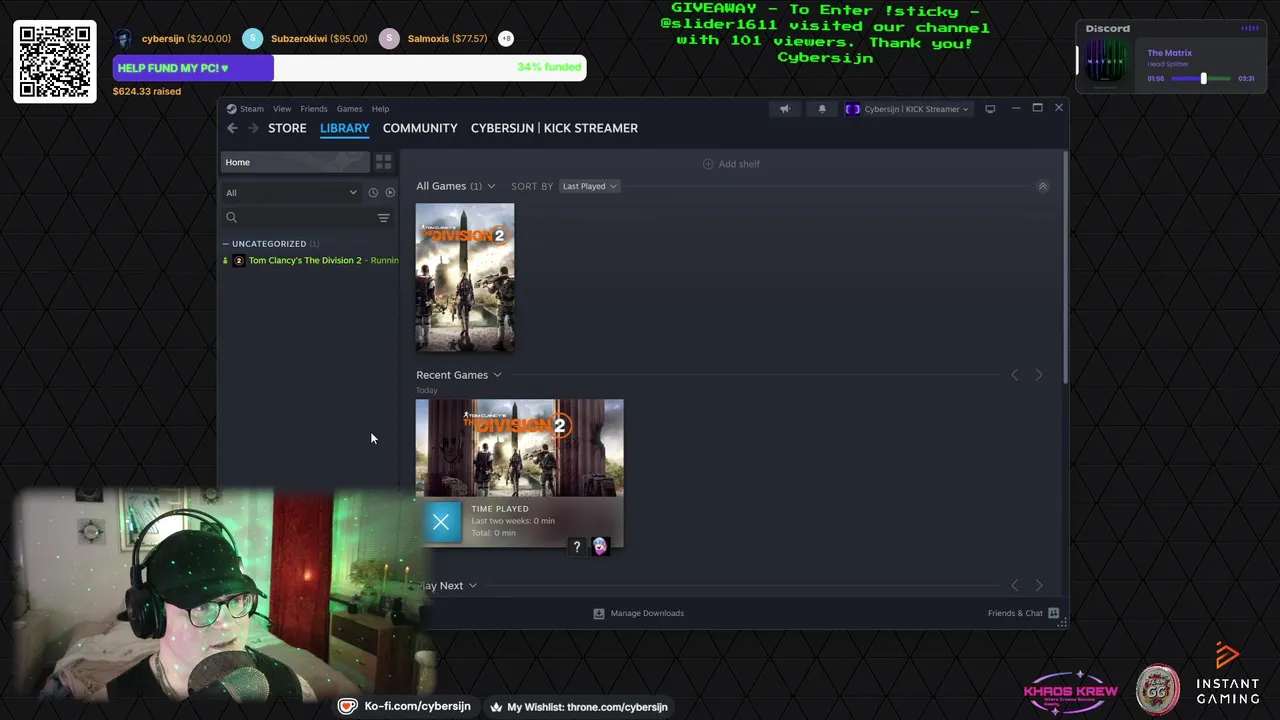Screen dimensions: 1280x720
Task: Open The Division 2 banner in Recent Games
Action: 519,448
